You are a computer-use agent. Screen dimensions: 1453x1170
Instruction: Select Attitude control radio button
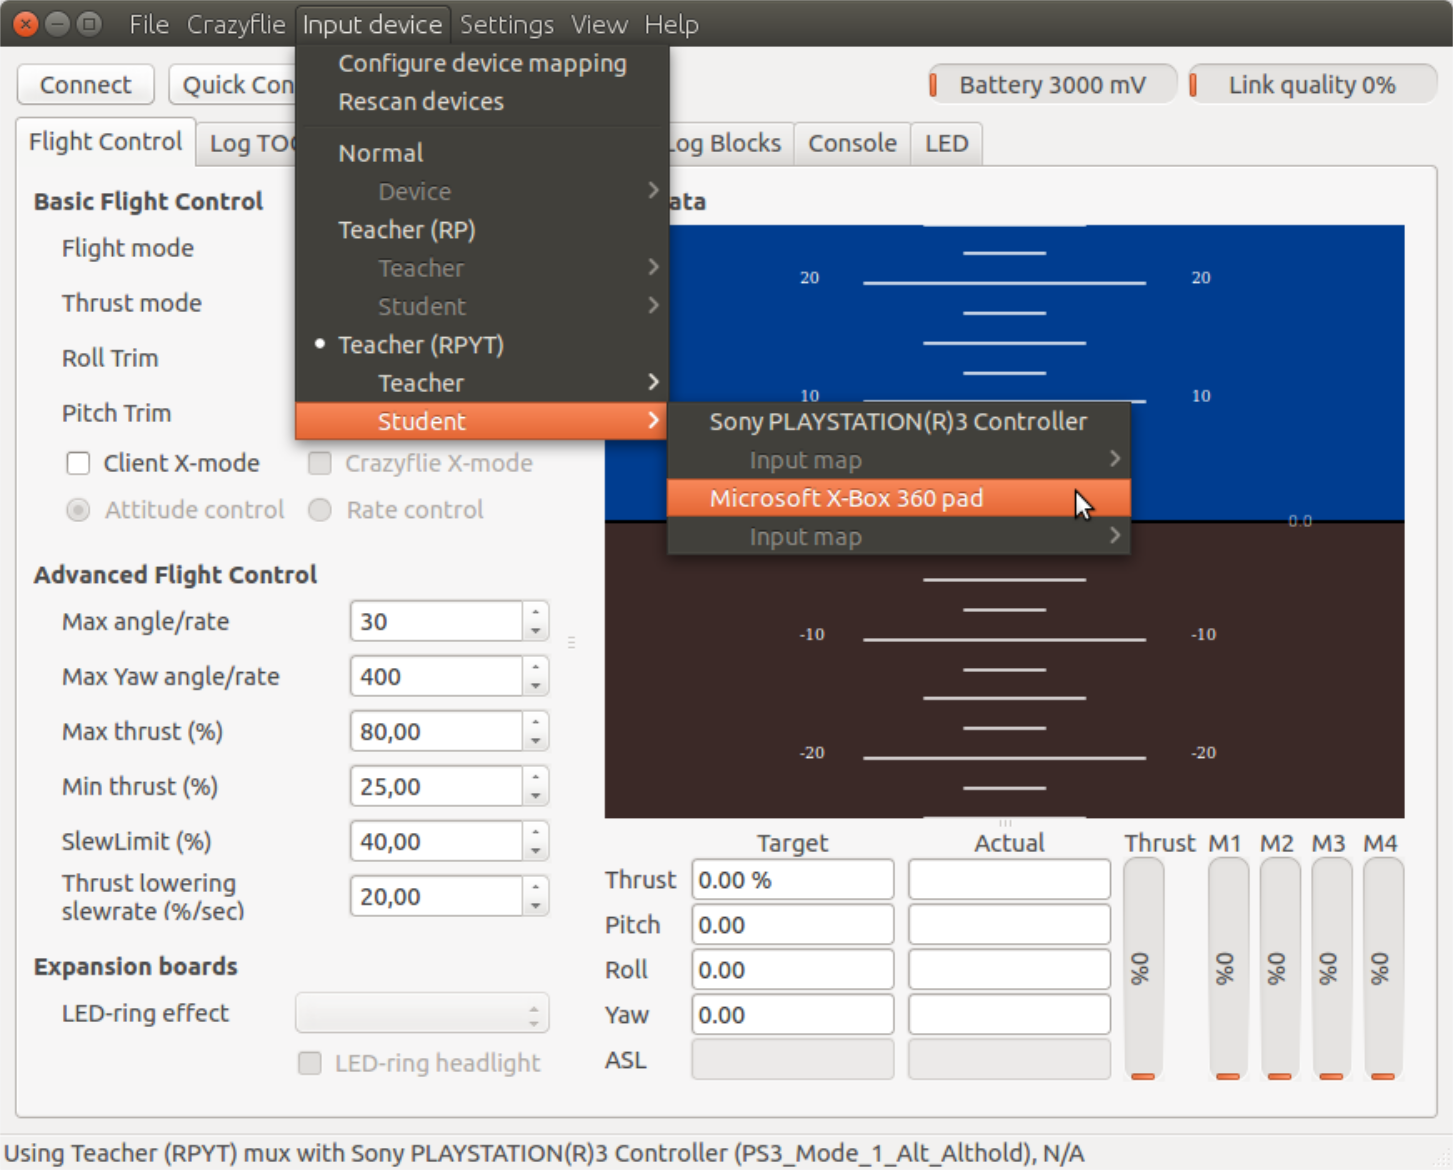[x=78, y=510]
